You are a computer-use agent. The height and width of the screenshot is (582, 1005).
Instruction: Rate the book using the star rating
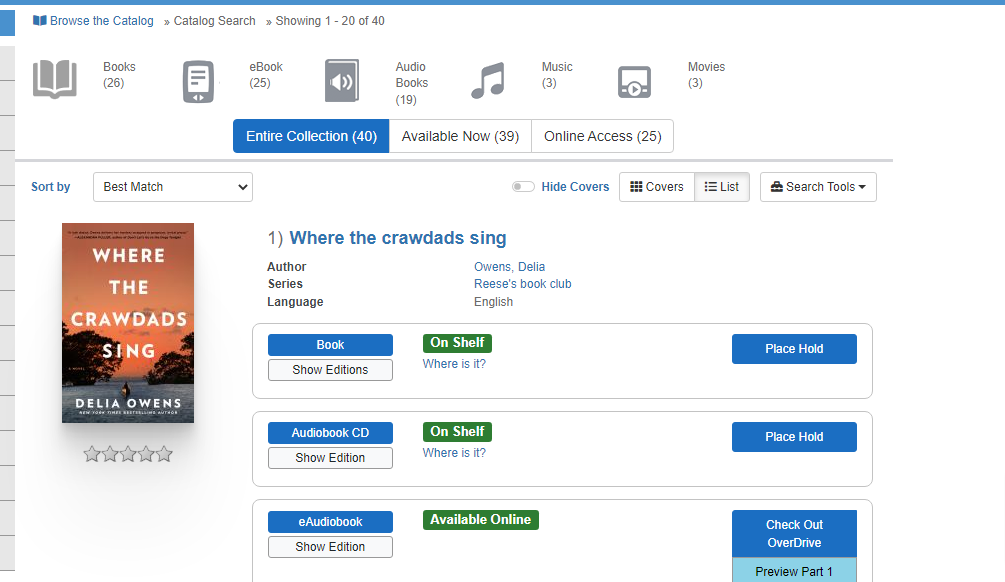128,455
